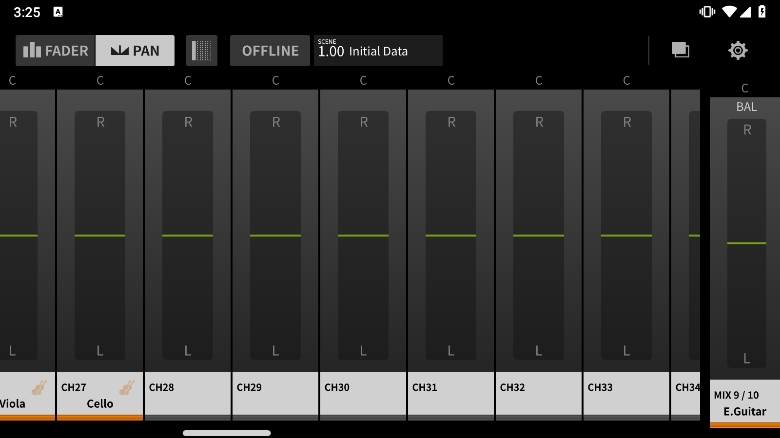Click the CH28 pan slider center line

coord(188,235)
